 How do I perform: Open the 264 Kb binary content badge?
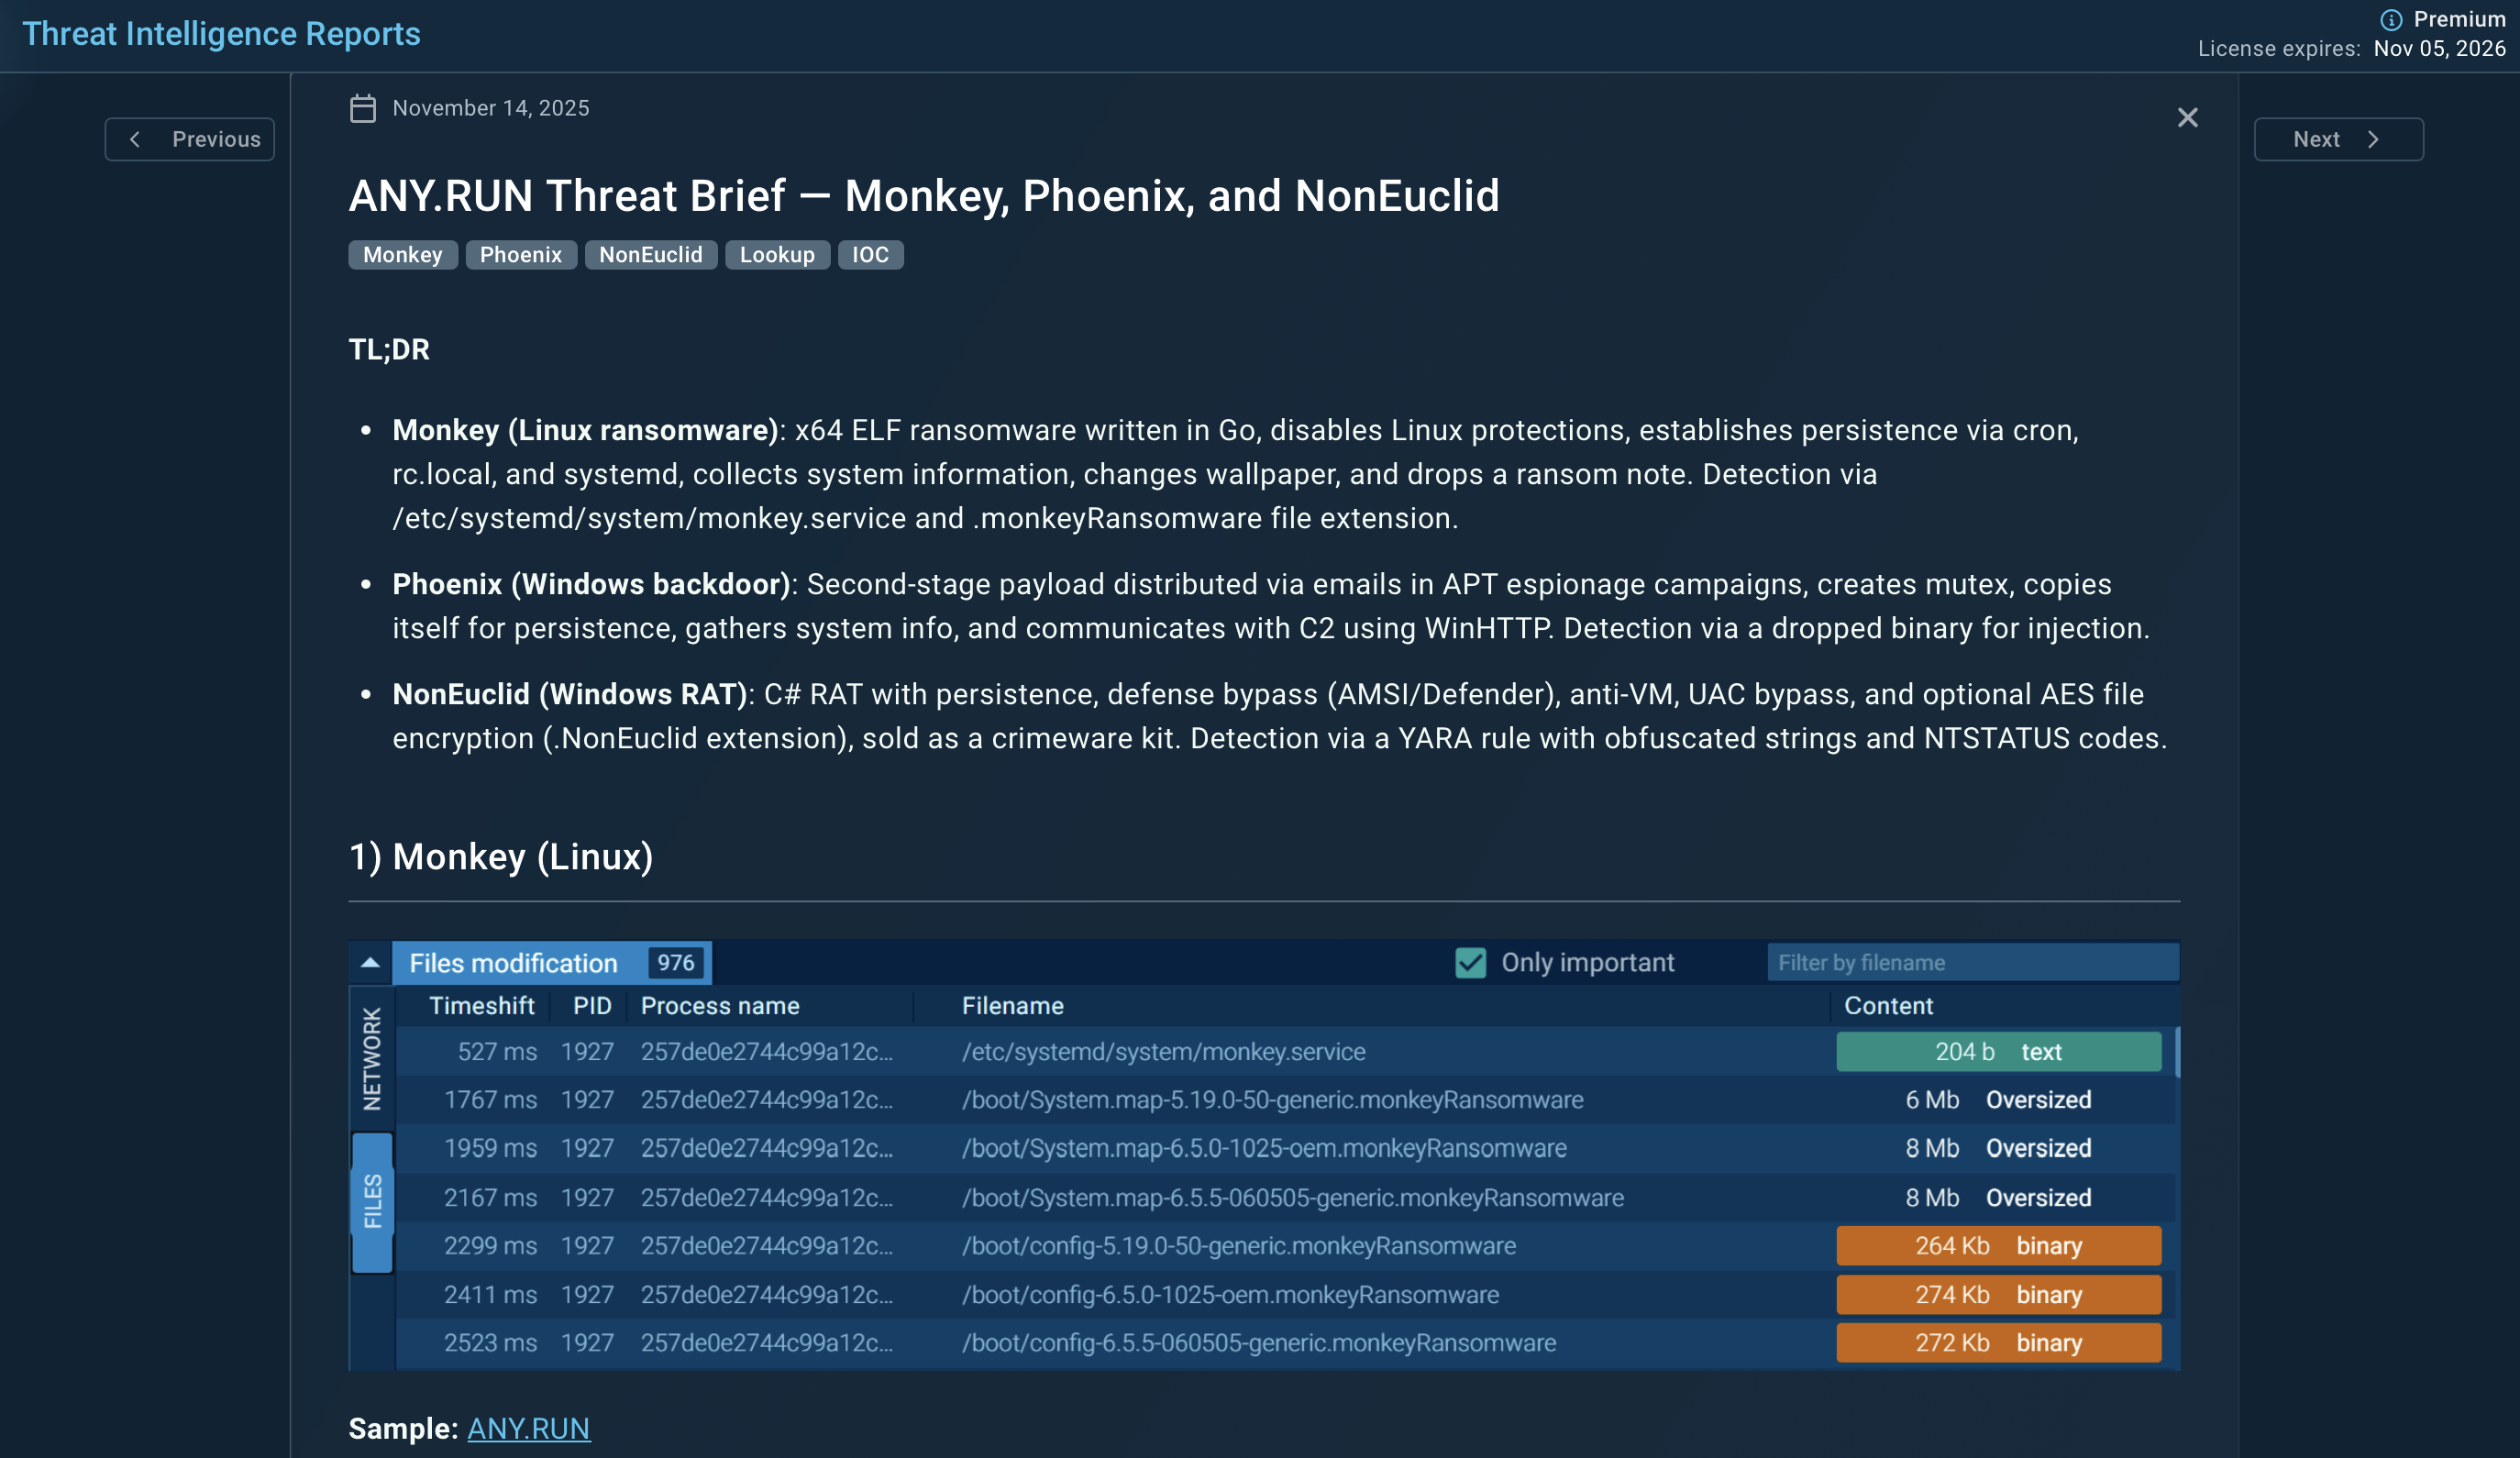1998,1246
